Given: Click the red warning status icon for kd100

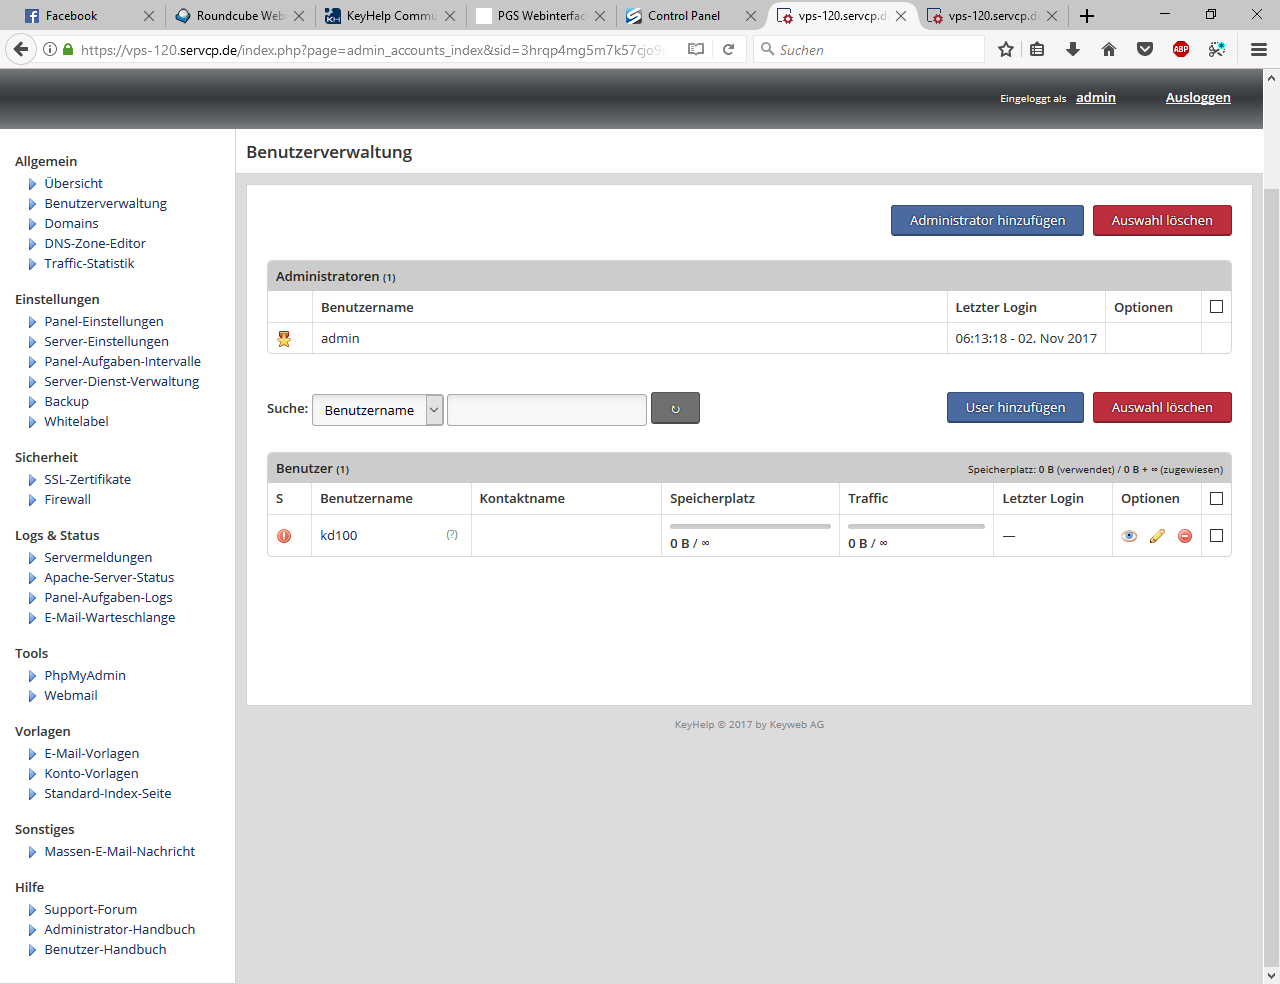Looking at the screenshot, I should coord(284,536).
